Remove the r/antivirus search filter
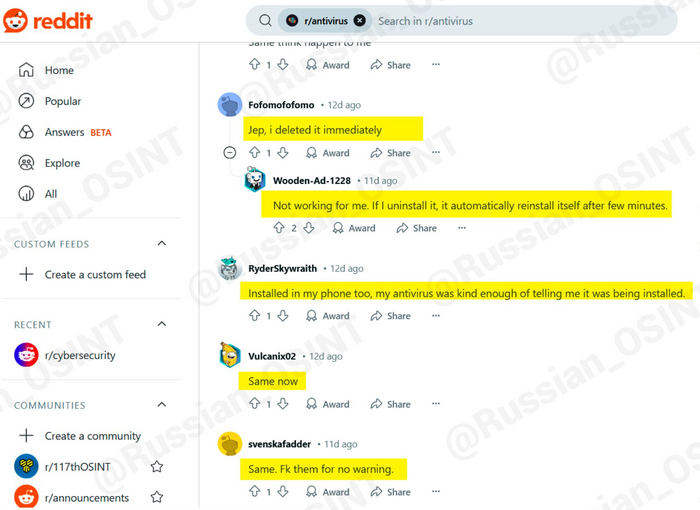Image resolution: width=700 pixels, height=510 pixels. coord(359,21)
